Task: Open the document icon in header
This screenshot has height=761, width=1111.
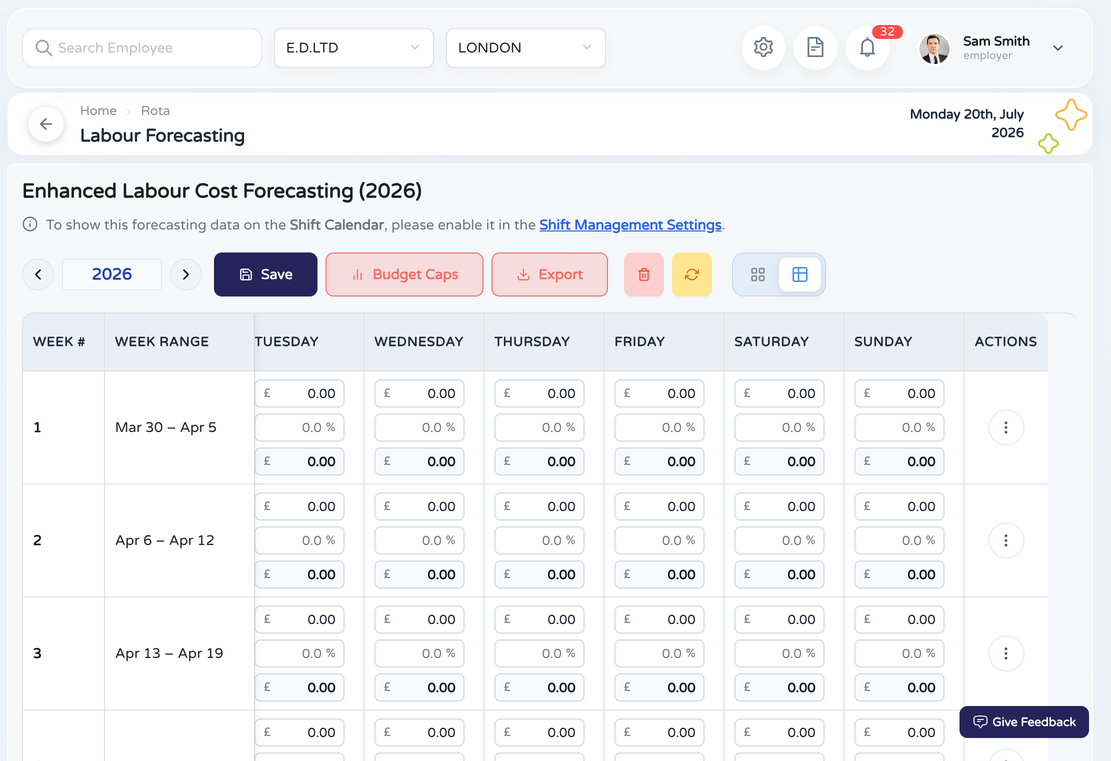Action: [x=815, y=47]
